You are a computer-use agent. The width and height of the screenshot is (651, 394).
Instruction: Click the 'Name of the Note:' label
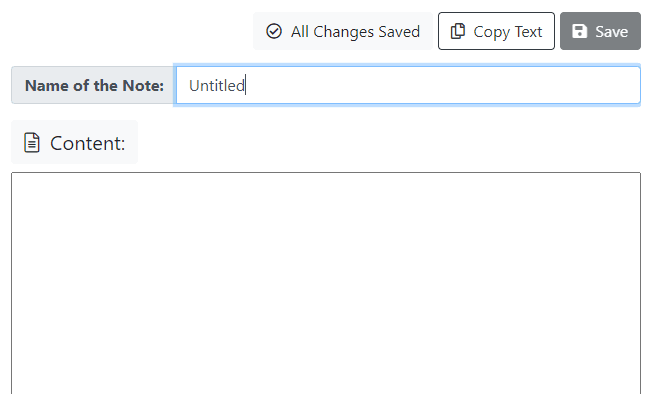pos(94,86)
